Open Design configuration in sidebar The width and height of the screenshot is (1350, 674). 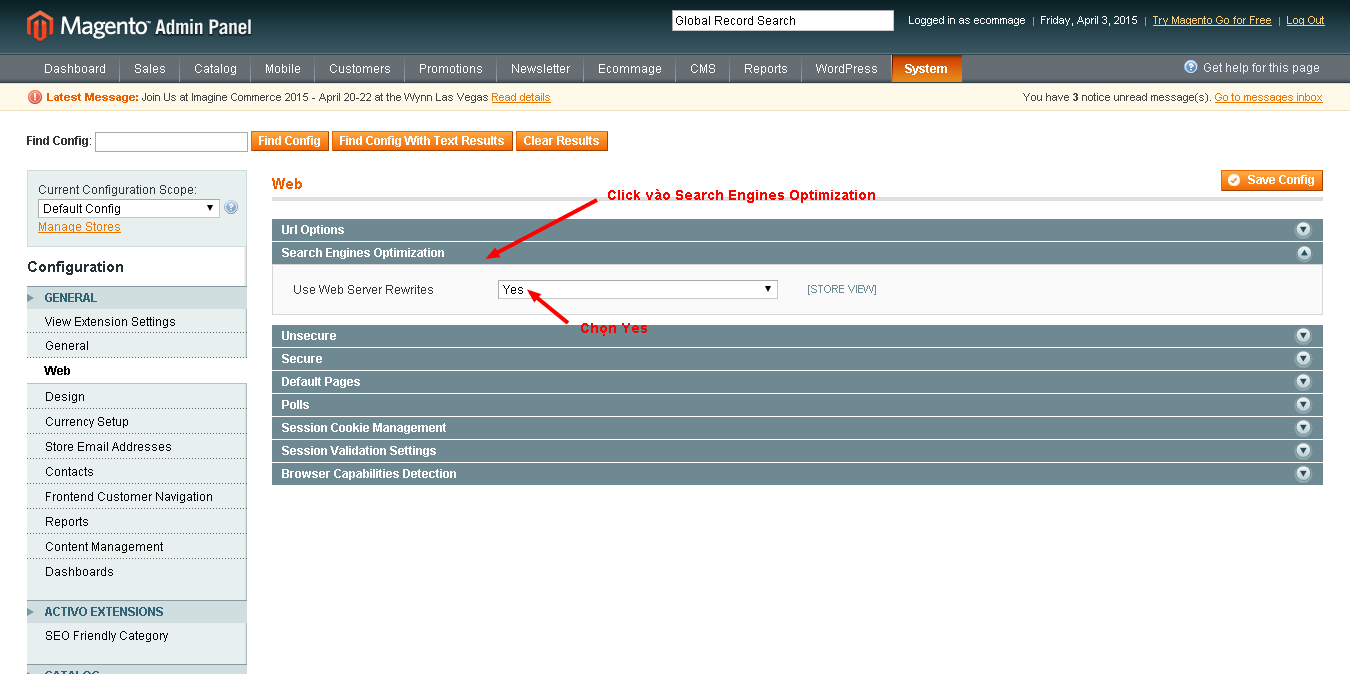(x=136, y=397)
